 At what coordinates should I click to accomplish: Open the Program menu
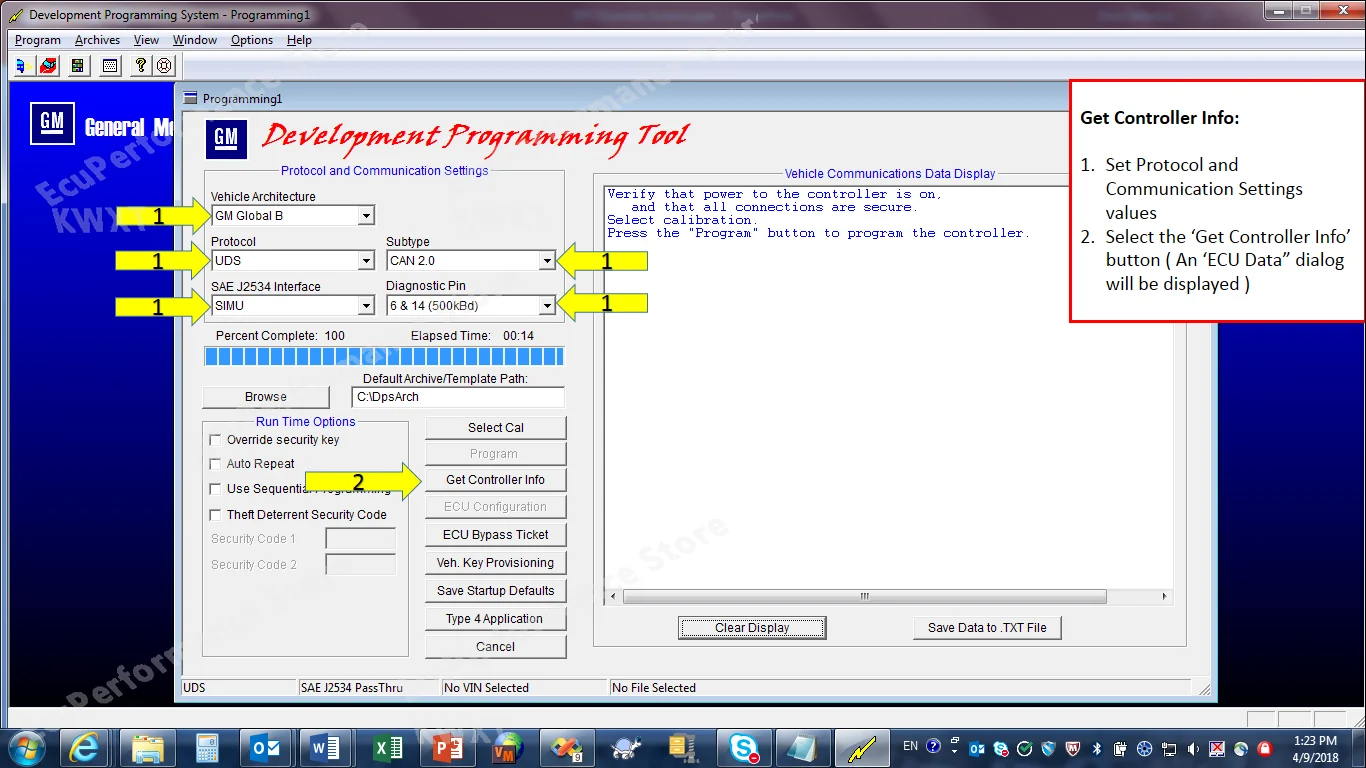point(38,40)
